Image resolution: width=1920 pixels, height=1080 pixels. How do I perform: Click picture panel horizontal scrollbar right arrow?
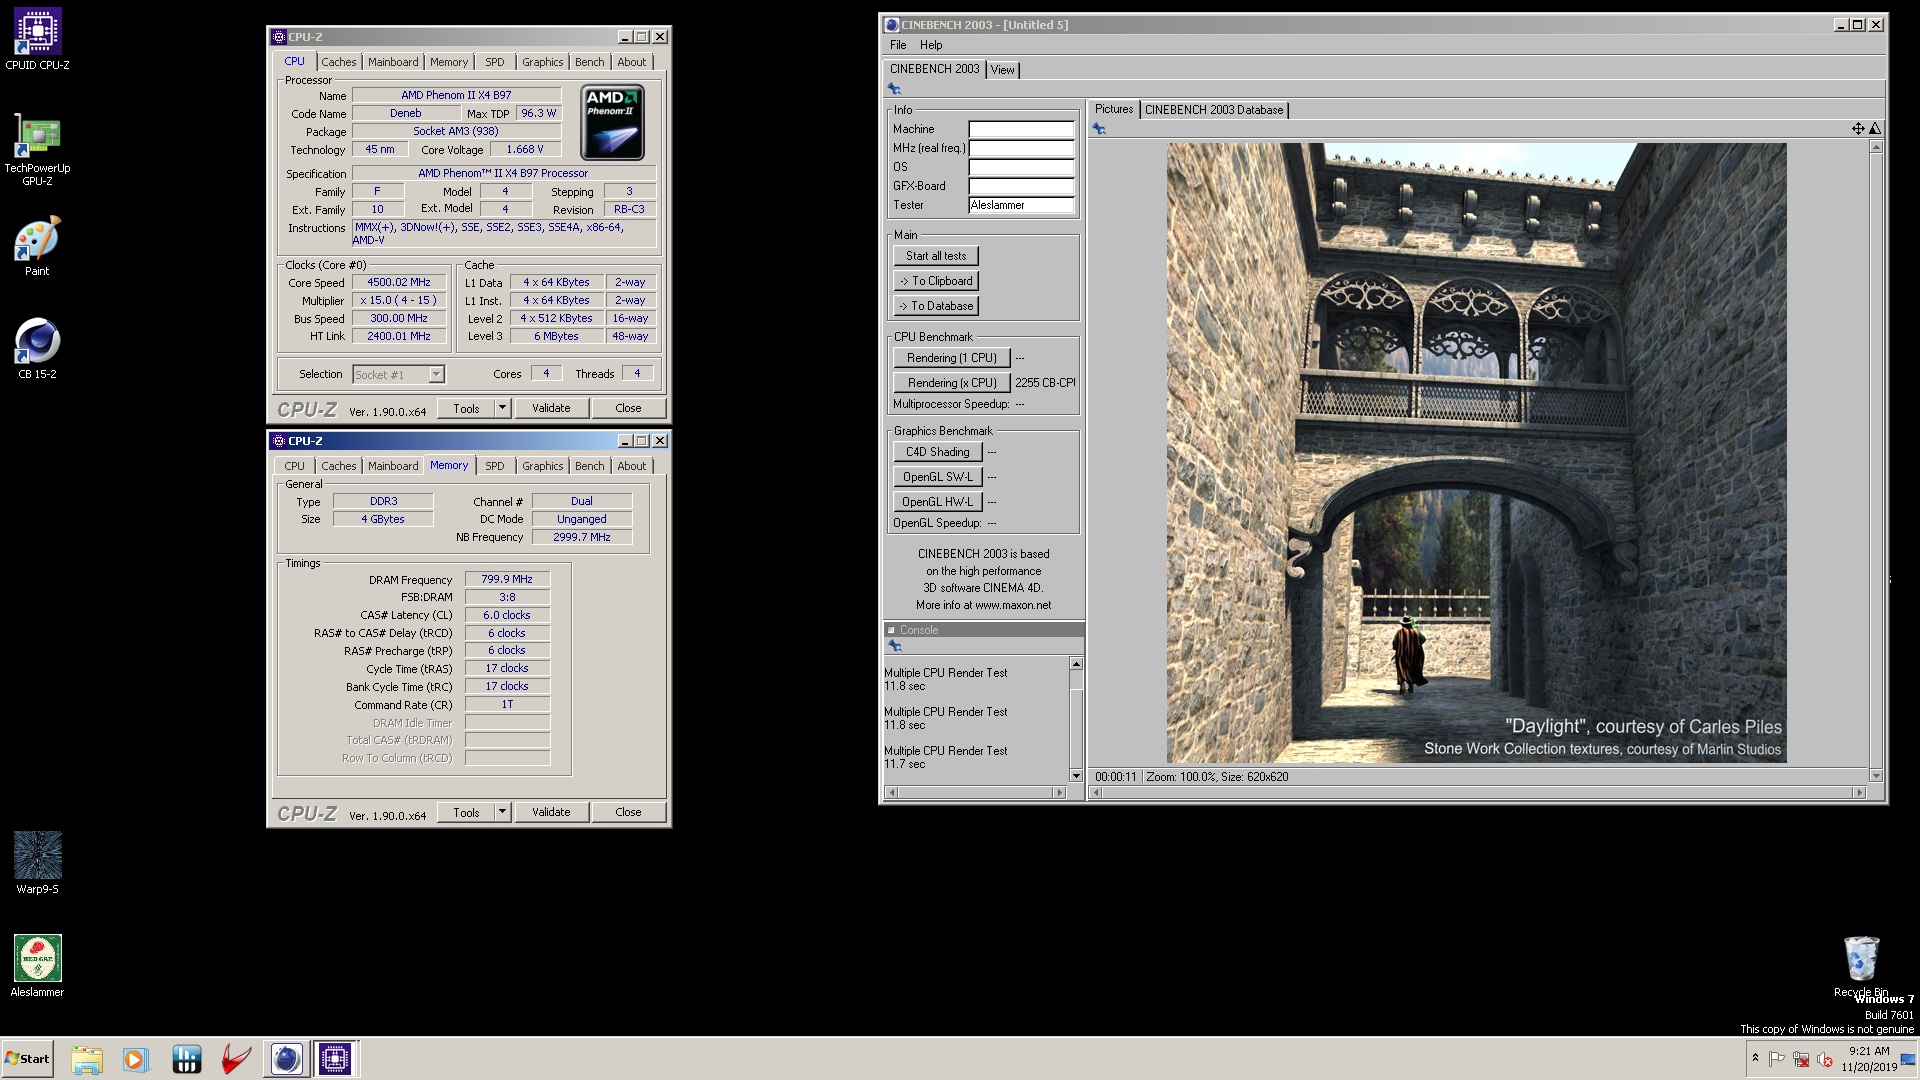click(1859, 793)
